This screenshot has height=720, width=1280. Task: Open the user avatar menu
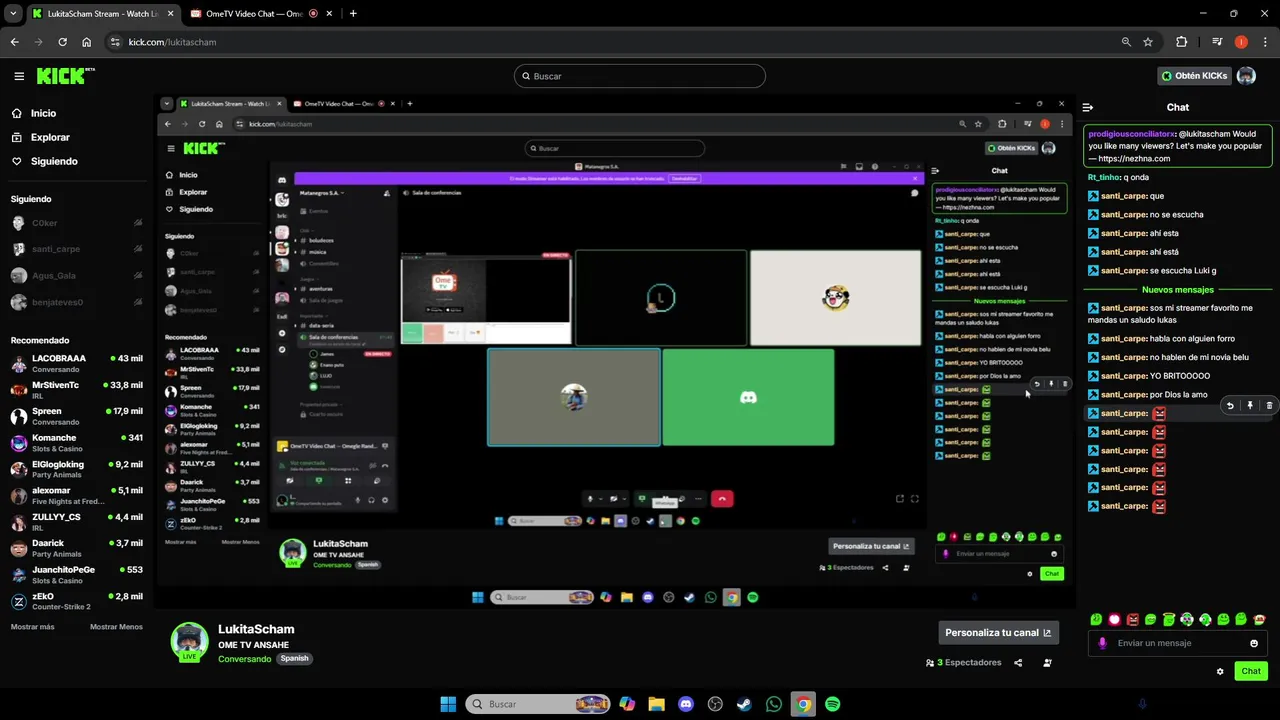coord(1246,76)
